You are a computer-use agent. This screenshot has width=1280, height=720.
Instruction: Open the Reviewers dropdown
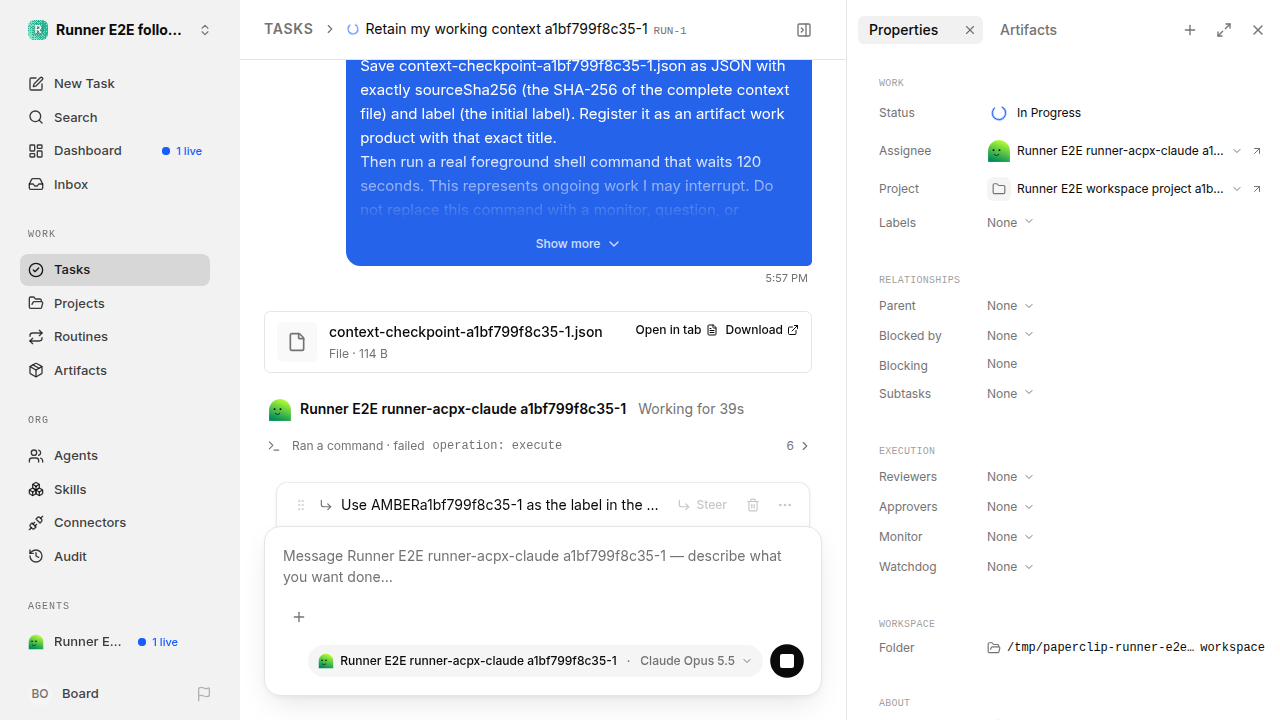coord(1010,477)
